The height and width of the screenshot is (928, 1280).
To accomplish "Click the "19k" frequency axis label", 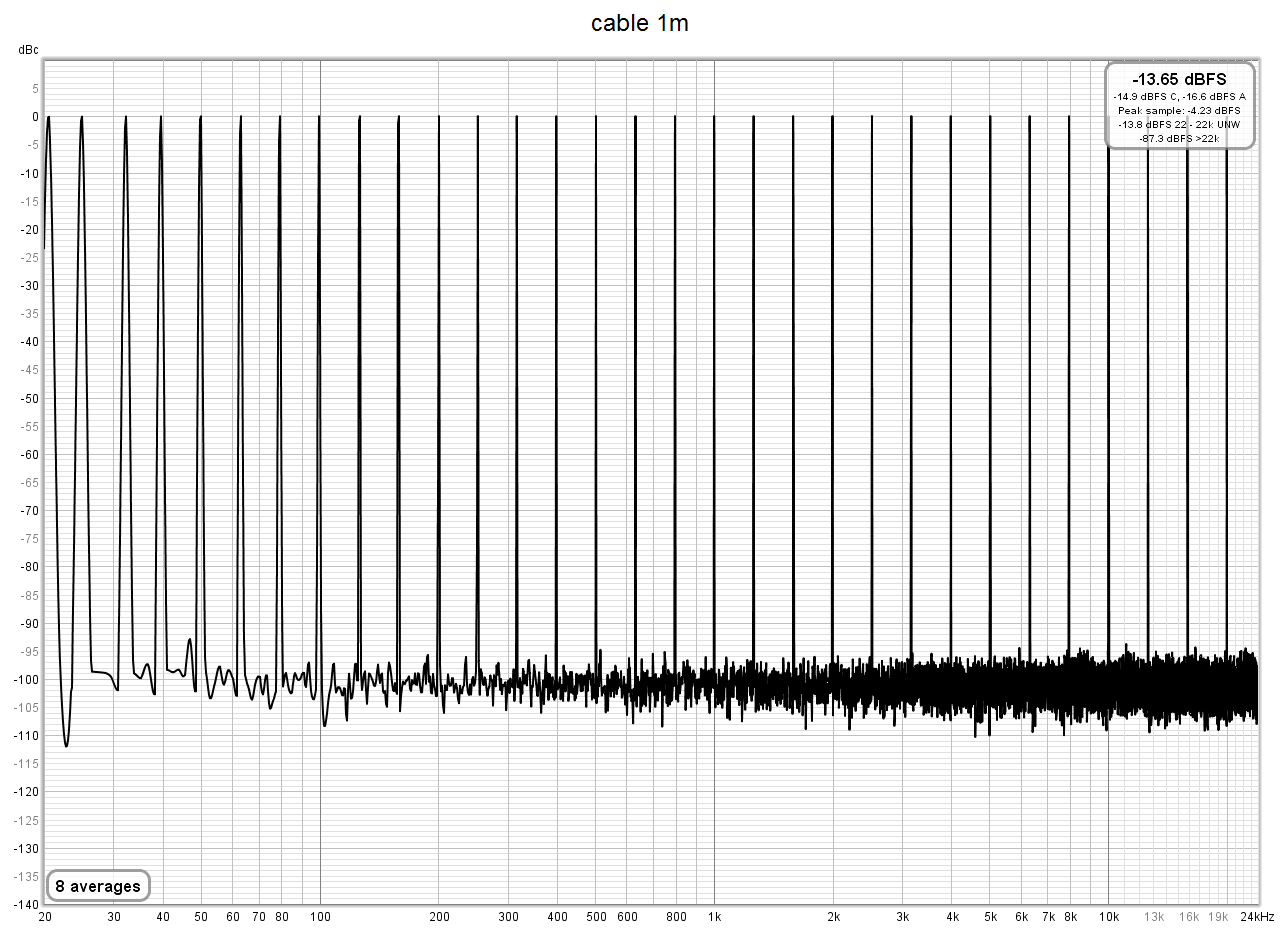I will [x=1218, y=916].
